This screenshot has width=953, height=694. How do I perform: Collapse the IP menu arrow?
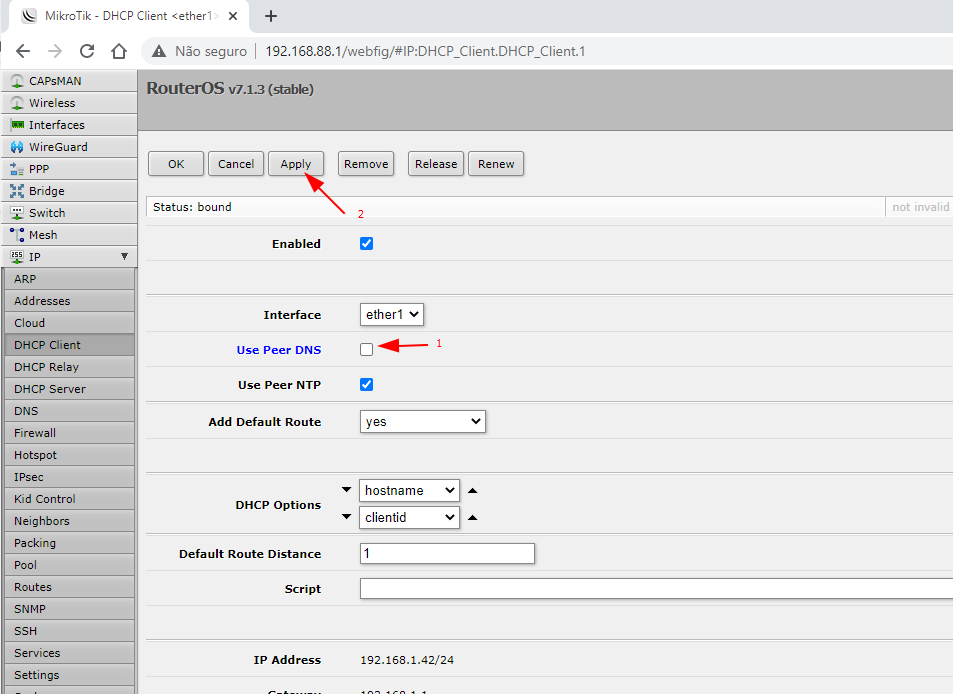(x=125, y=256)
